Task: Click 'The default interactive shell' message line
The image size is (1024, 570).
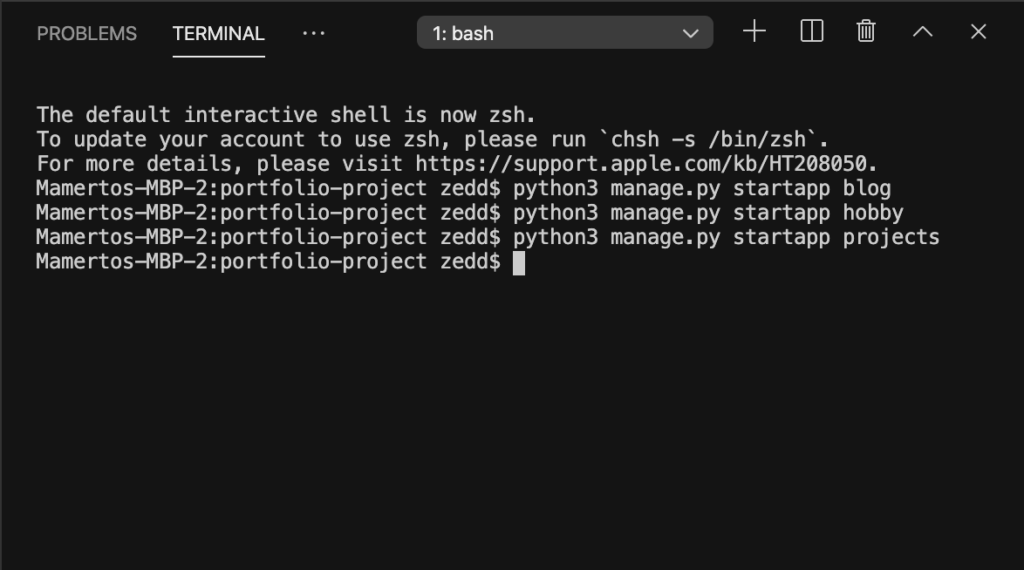Action: [x=286, y=115]
